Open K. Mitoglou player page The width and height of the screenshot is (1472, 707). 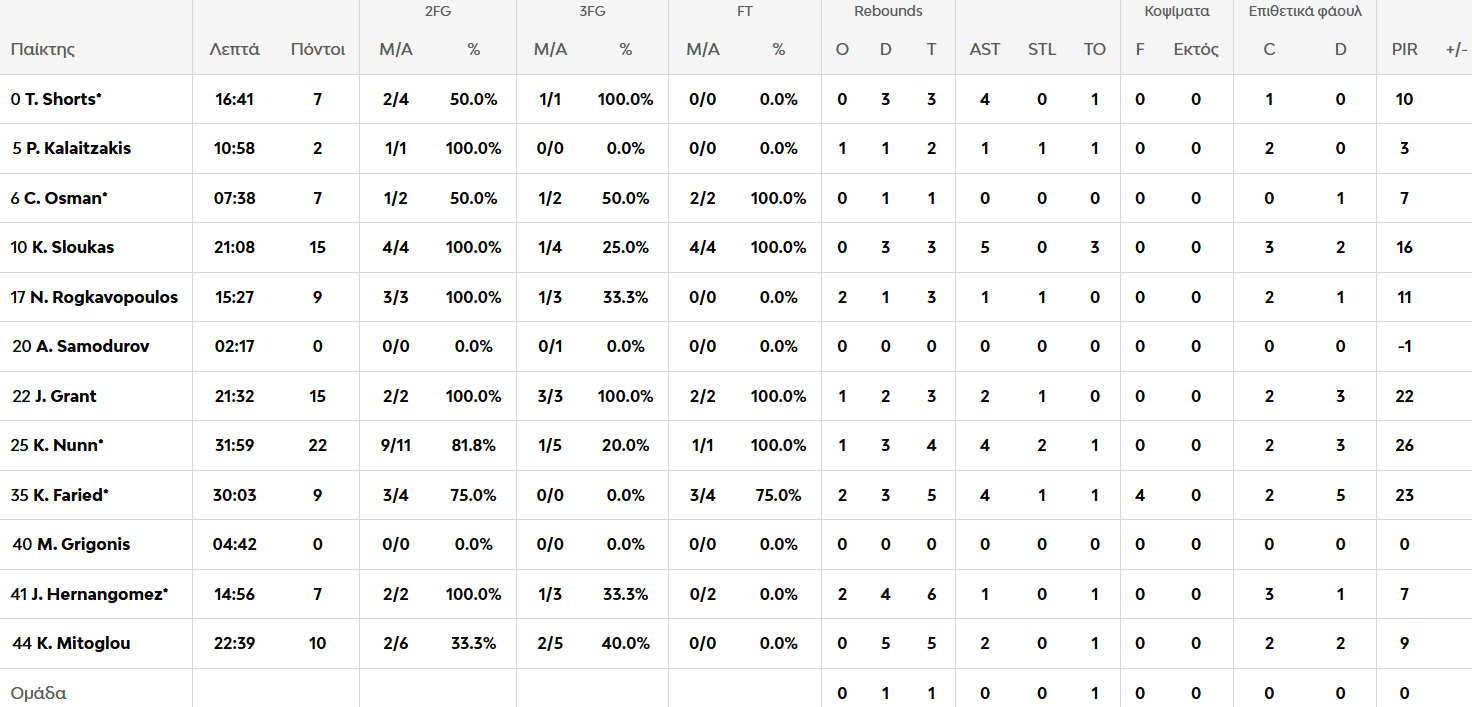[x=83, y=643]
